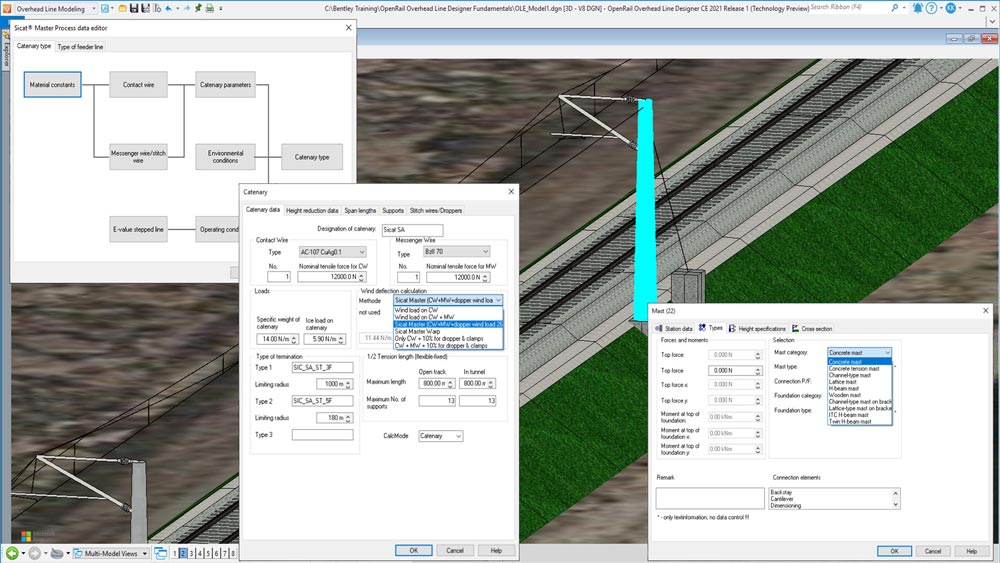The height and width of the screenshot is (563, 1000).
Task: Open the Help question mark icon
Action: point(931,8)
